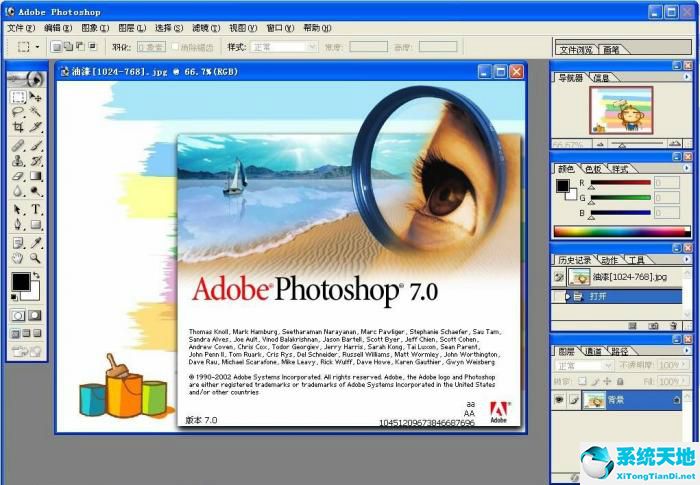
Task: Open History palette flyout menu arrow
Action: (x=687, y=259)
